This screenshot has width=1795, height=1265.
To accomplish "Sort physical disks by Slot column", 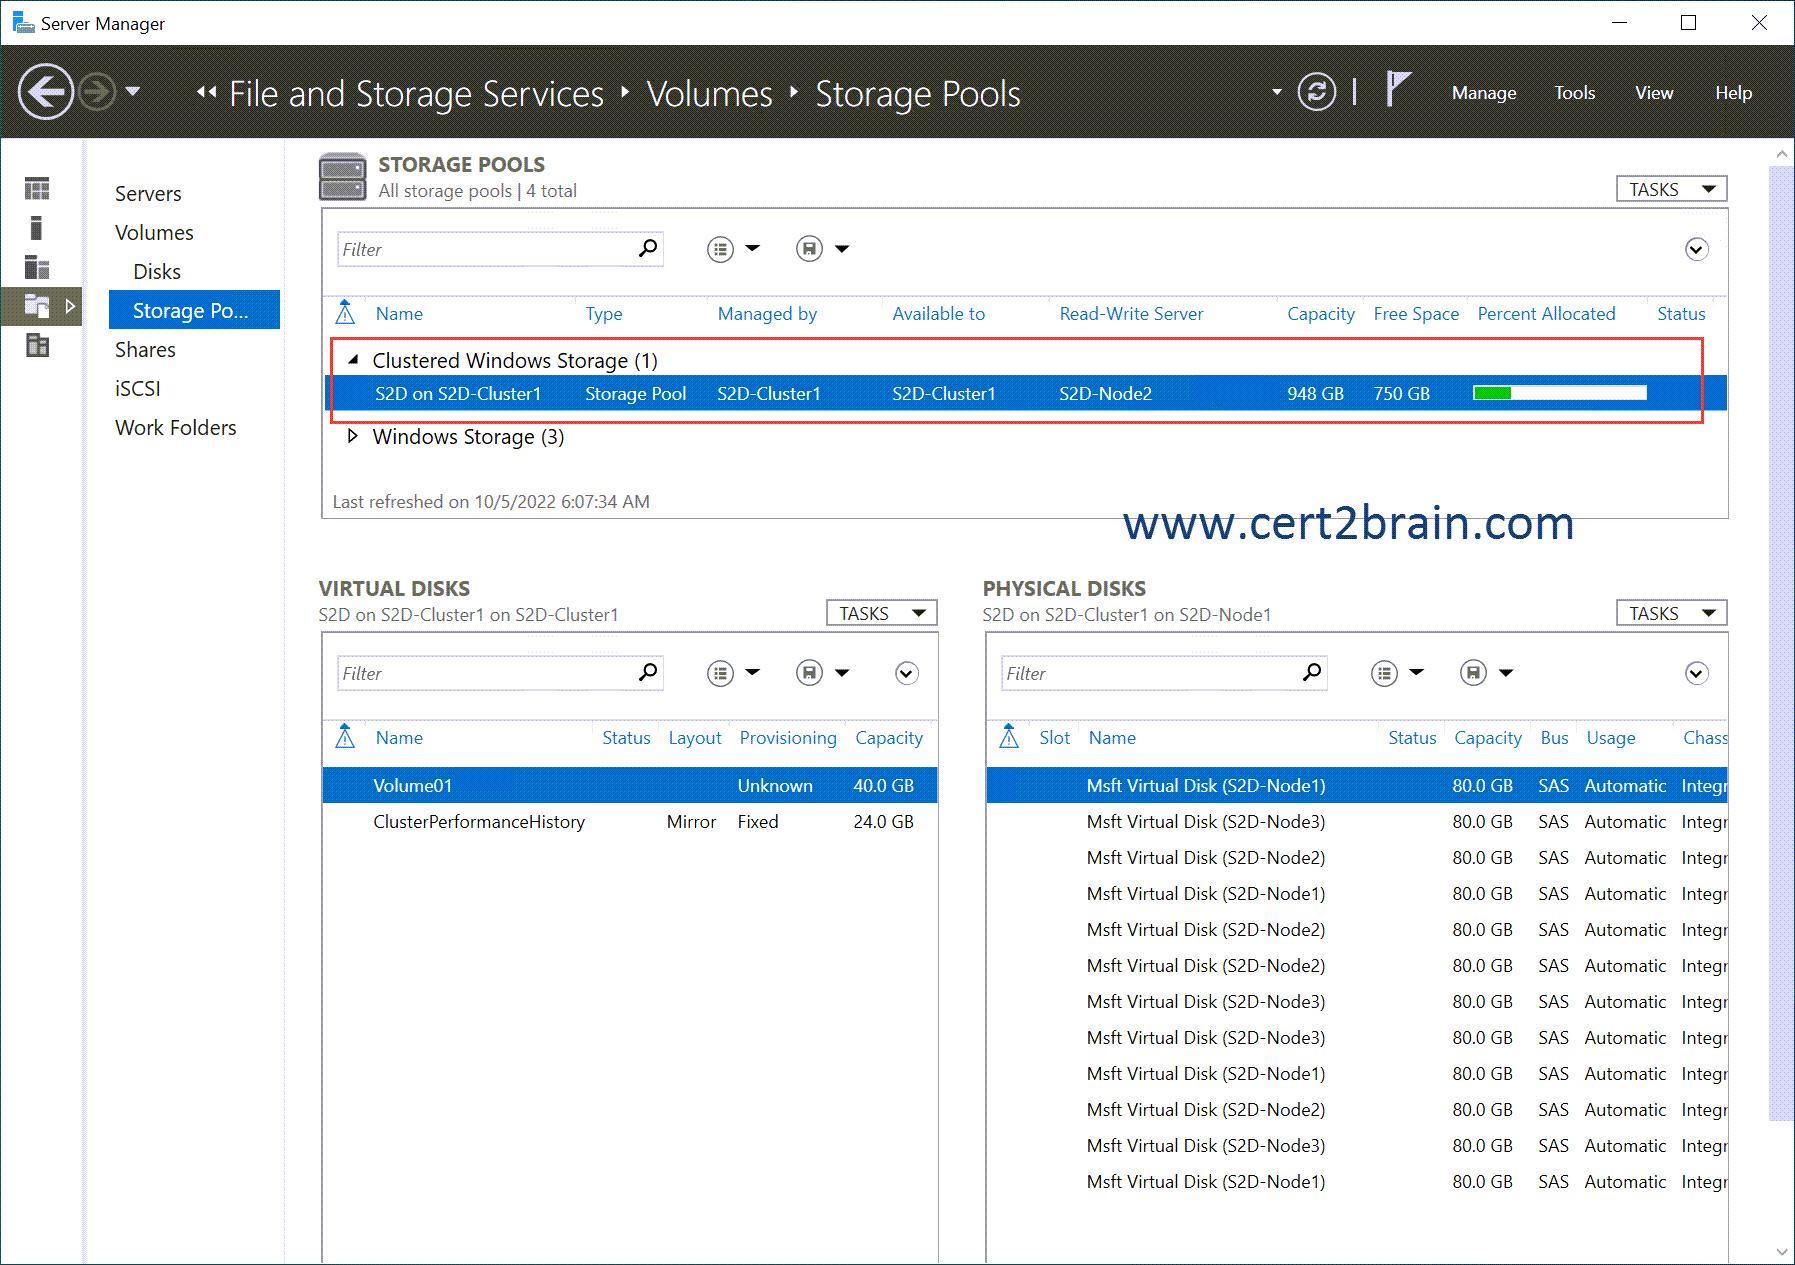I will (x=1054, y=738).
